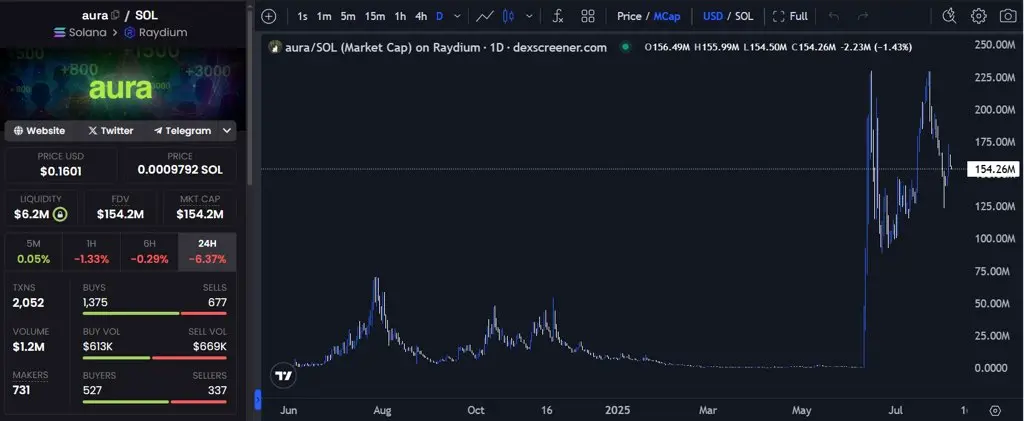Viewport: 1024px width, 421px height.
Task: Click the BUYS versus SELLS ratio bar
Action: point(155,314)
